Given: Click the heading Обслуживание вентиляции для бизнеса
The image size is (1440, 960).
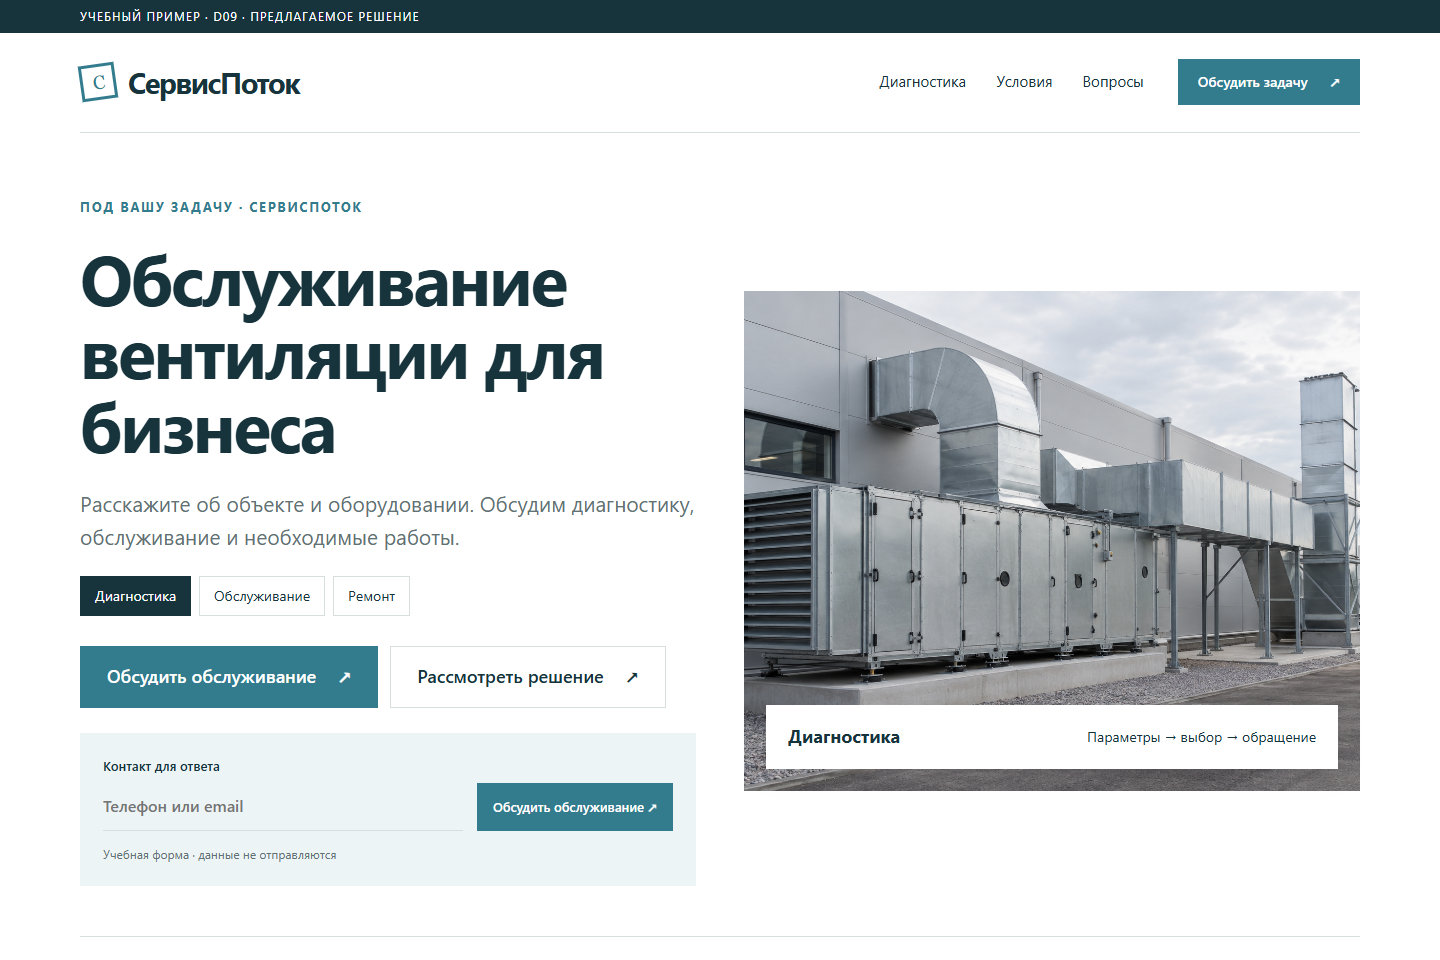Looking at the screenshot, I should [x=342, y=356].
